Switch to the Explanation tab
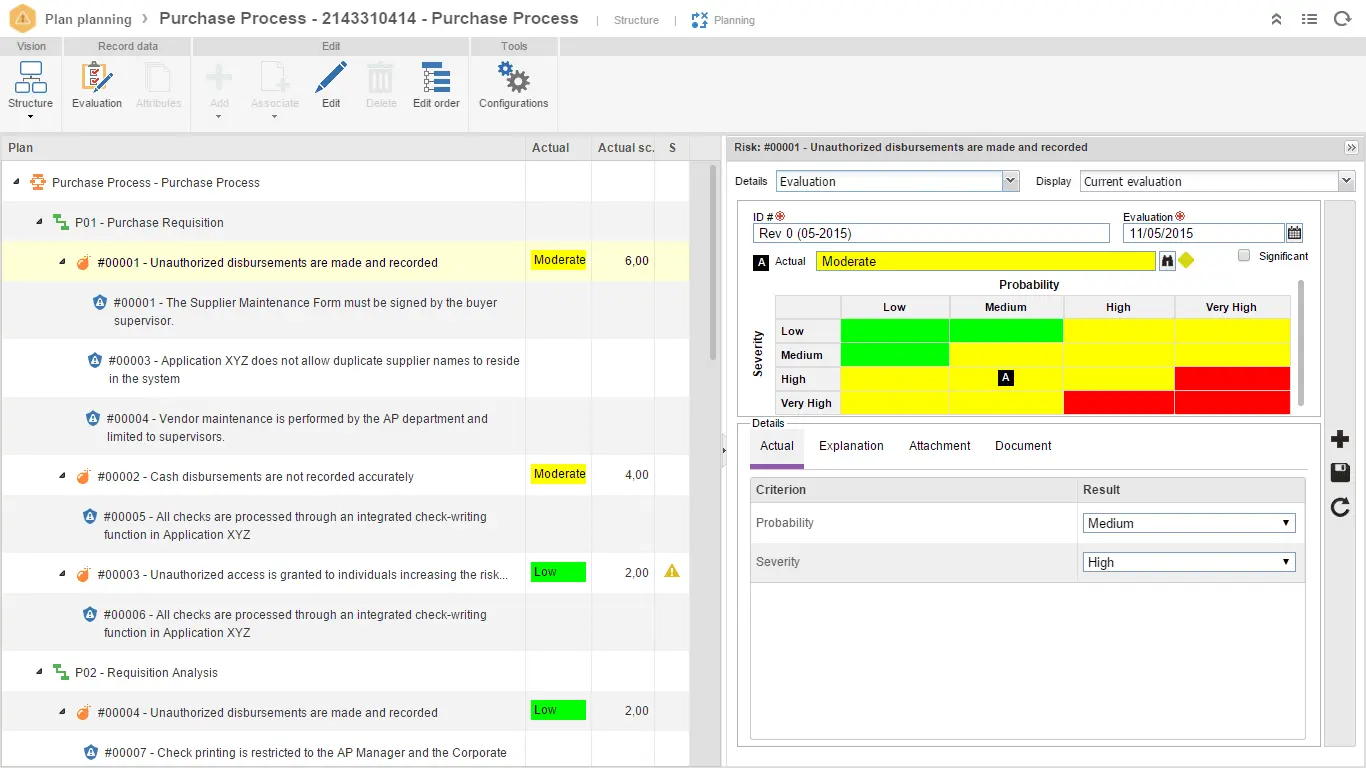 pyautogui.click(x=851, y=446)
